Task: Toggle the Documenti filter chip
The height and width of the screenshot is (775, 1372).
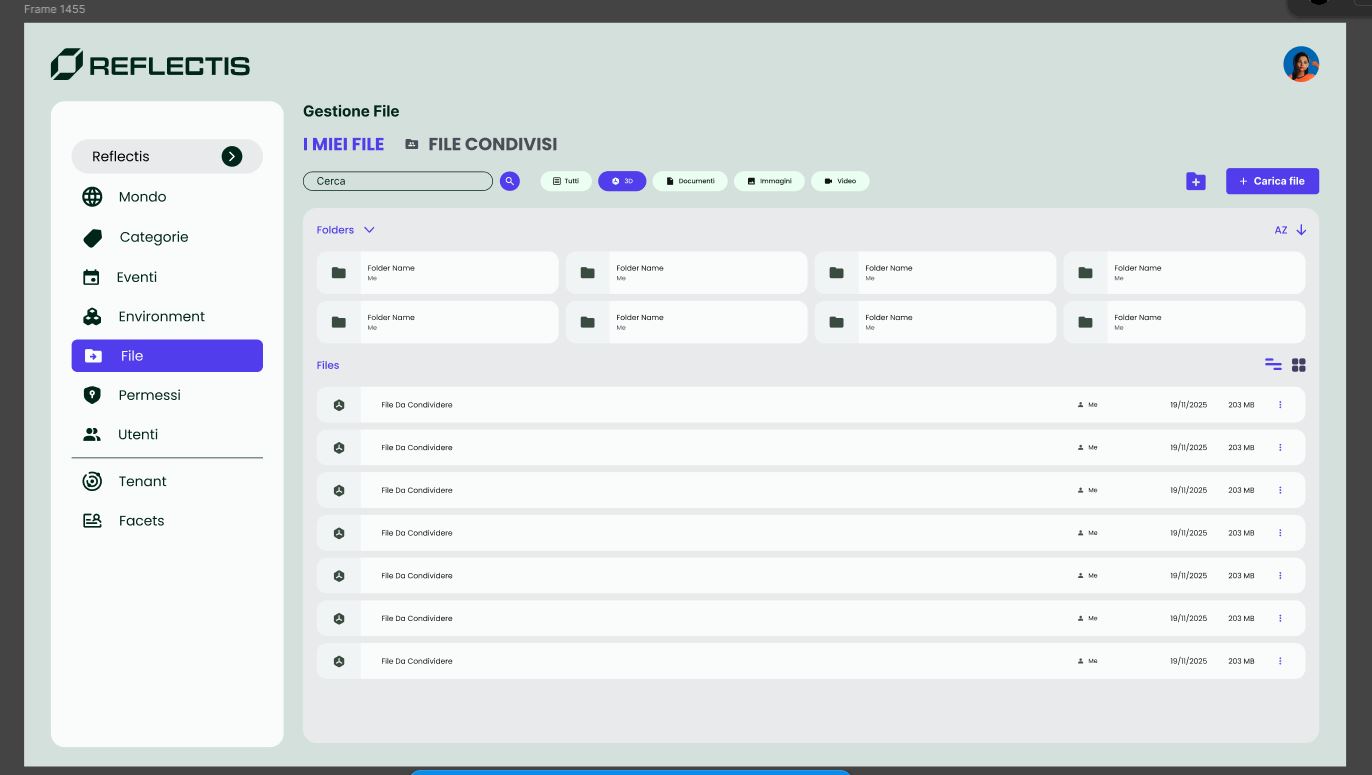Action: coord(690,181)
